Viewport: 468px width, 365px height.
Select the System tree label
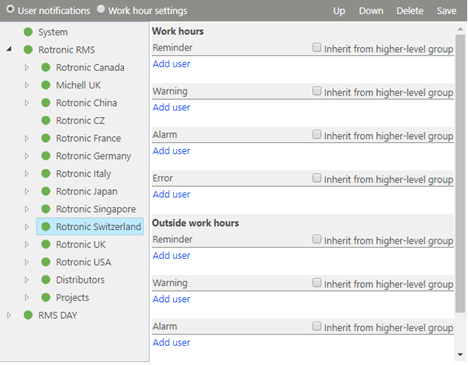53,32
